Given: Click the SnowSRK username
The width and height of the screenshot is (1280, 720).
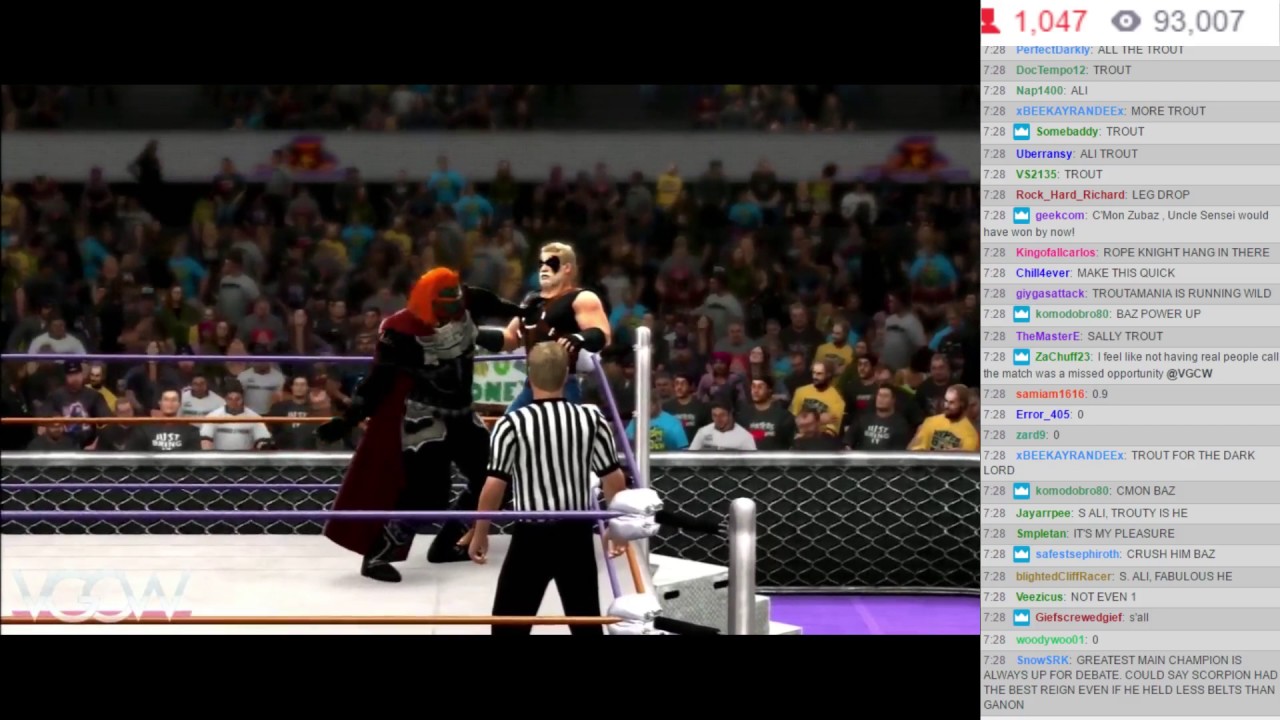Looking at the screenshot, I should [1042, 661].
